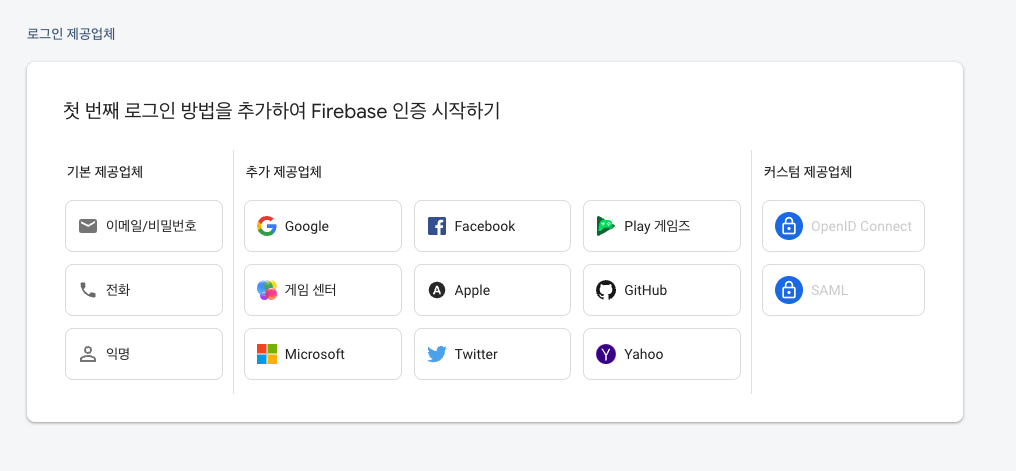This screenshot has height=471, width=1016.
Task: Click the GitHub octocat icon
Action: pos(606,290)
